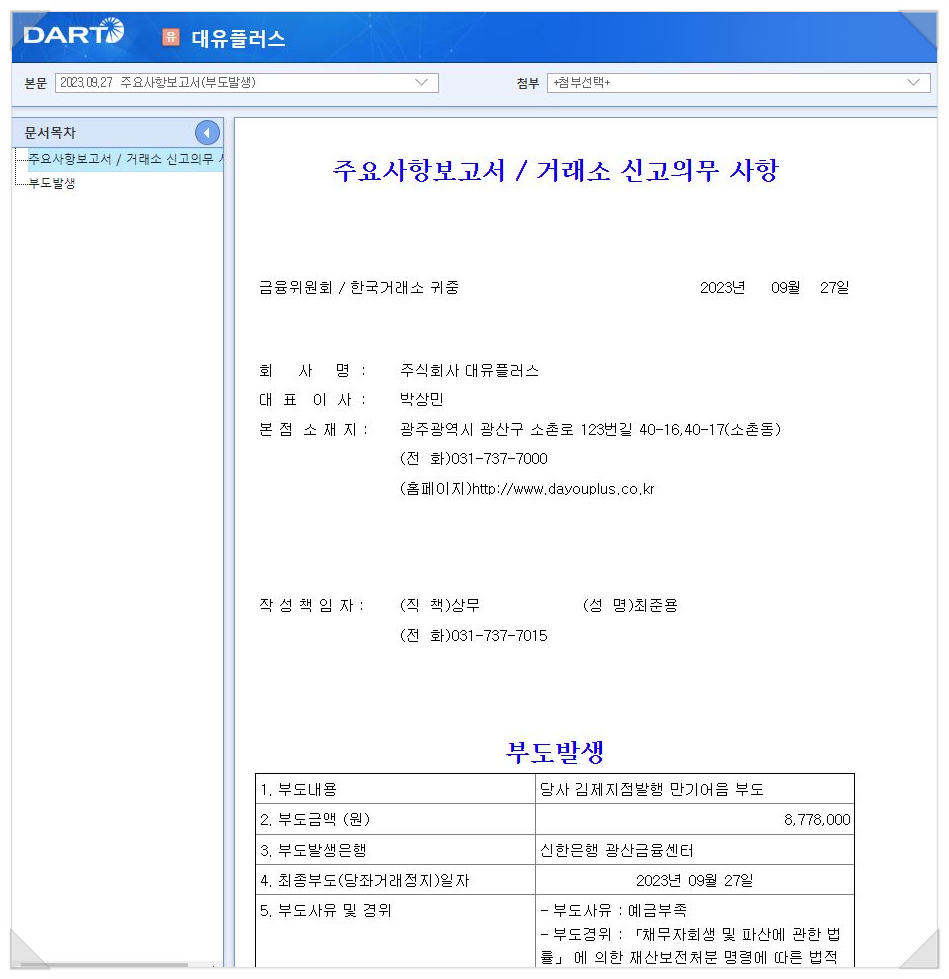Click table cell 5. 부도사유 및 경위
The width and height of the screenshot is (949, 979).
tap(395, 930)
